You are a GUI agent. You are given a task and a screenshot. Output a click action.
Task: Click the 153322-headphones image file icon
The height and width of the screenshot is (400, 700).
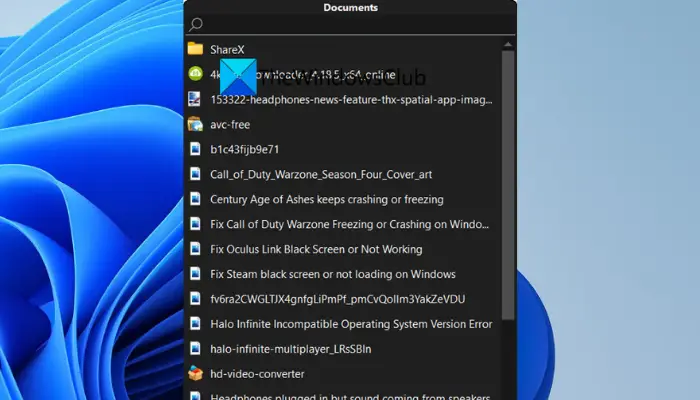tap(195, 99)
